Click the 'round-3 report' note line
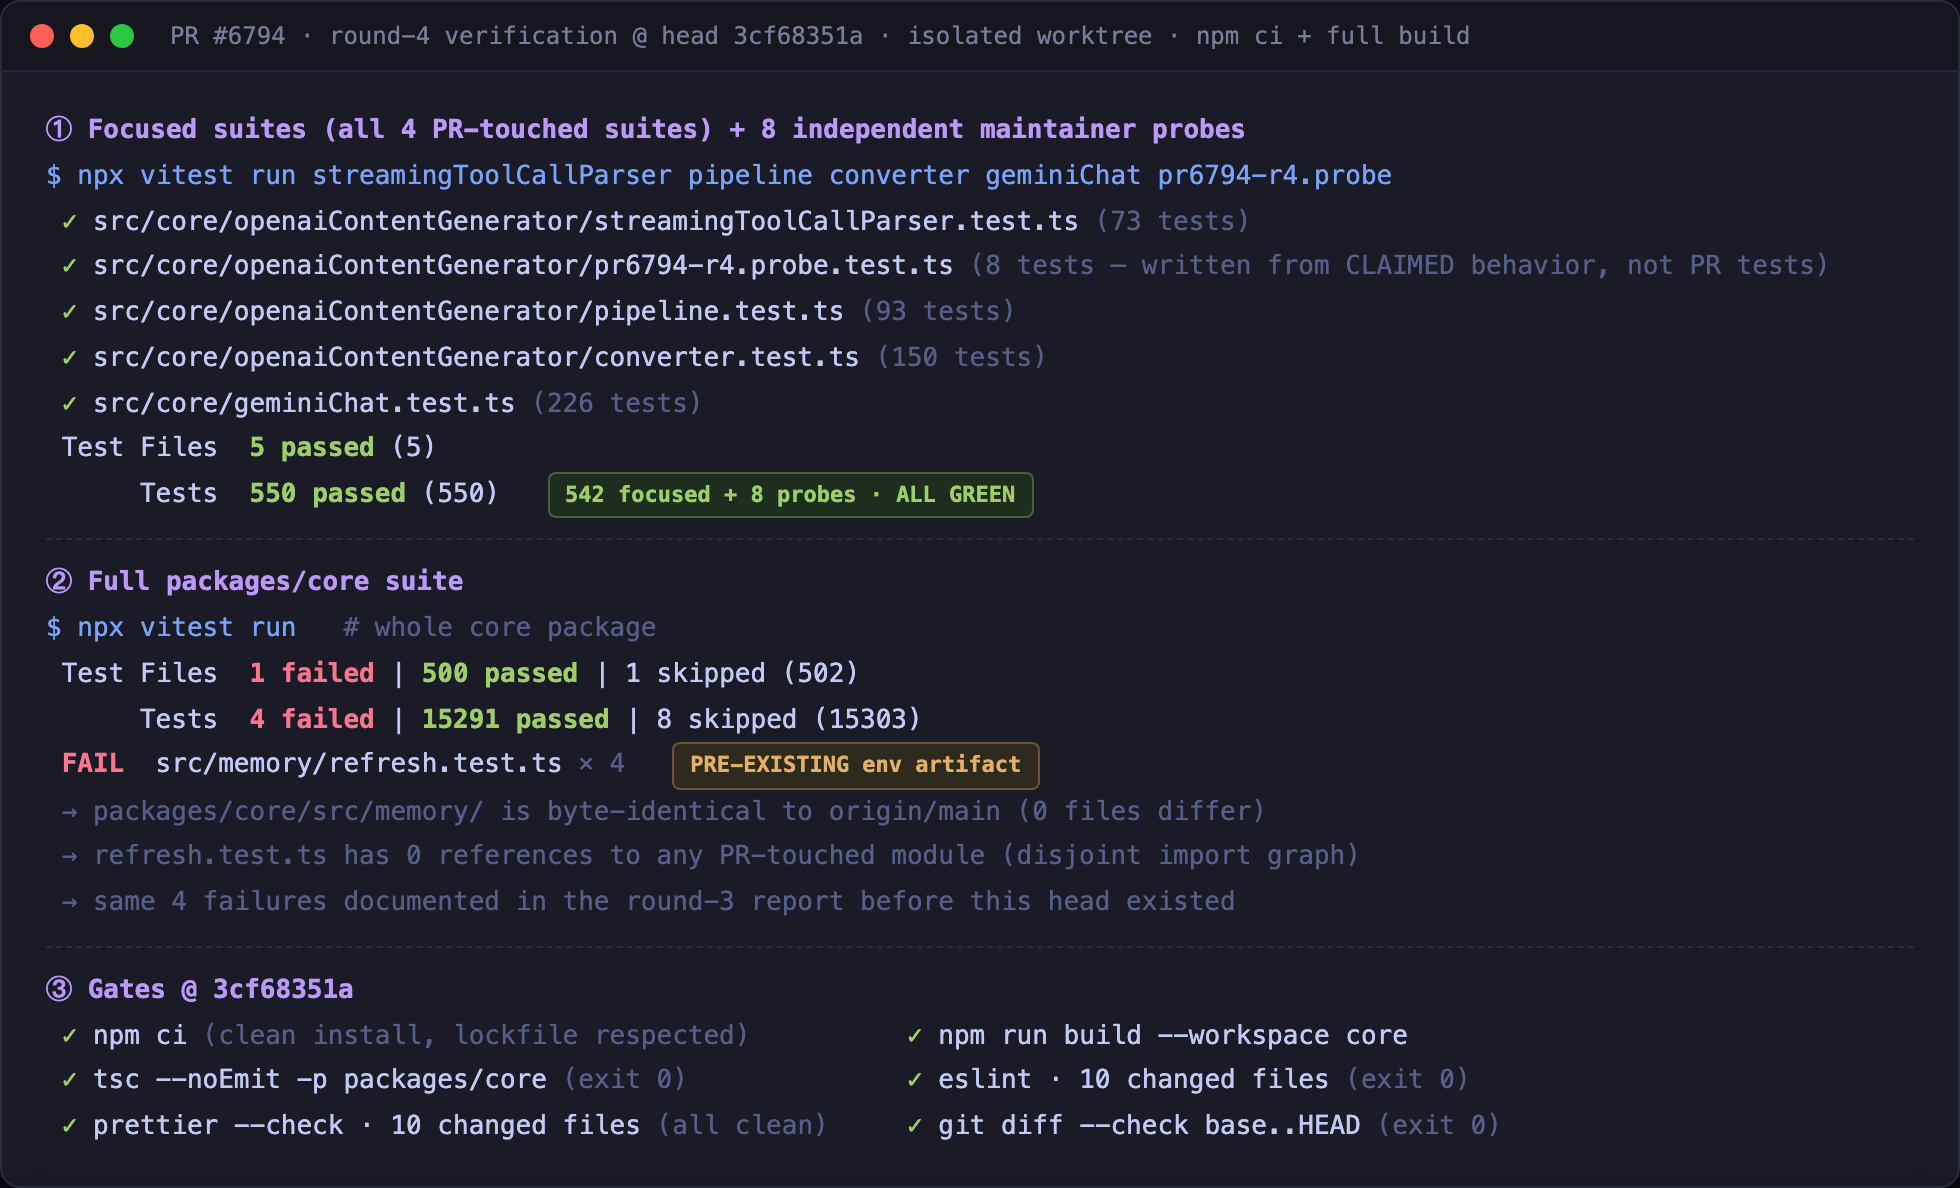1960x1188 pixels. (x=648, y=901)
